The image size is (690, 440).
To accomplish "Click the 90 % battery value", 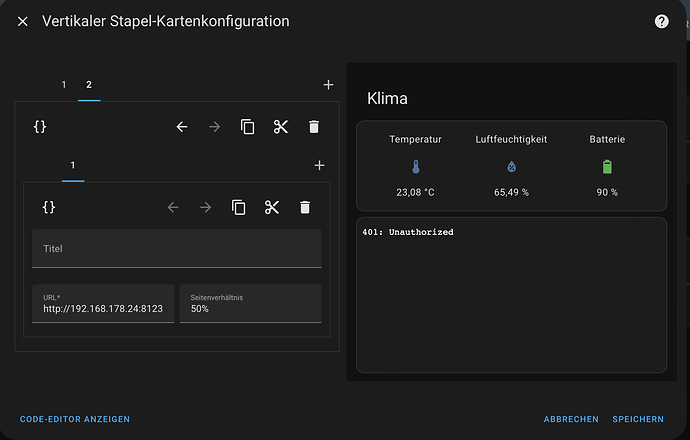I will click(607, 192).
